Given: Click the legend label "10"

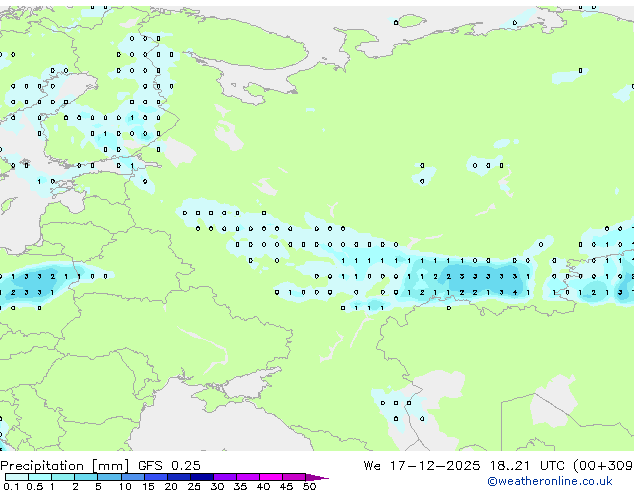Looking at the screenshot, I should 125,486.
